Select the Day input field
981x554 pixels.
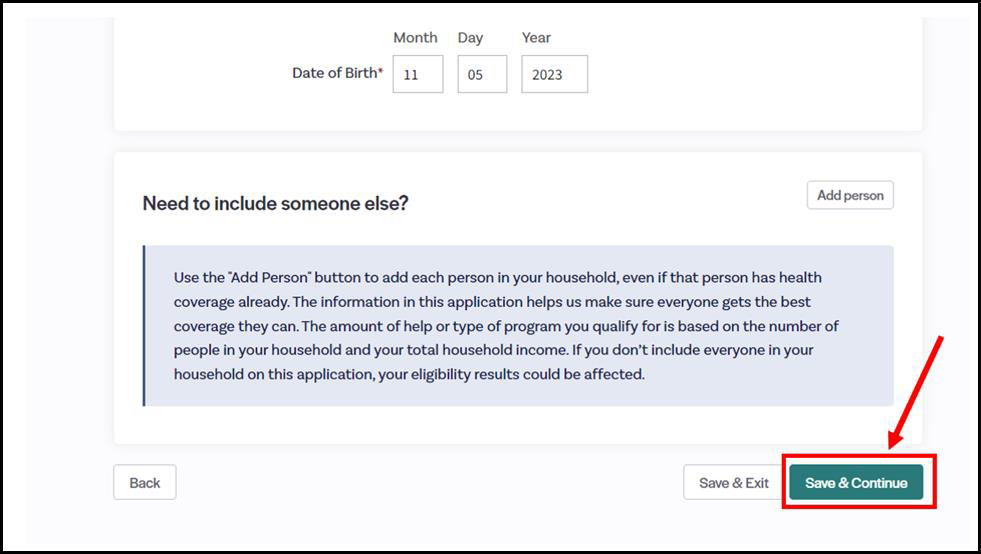click(x=482, y=75)
